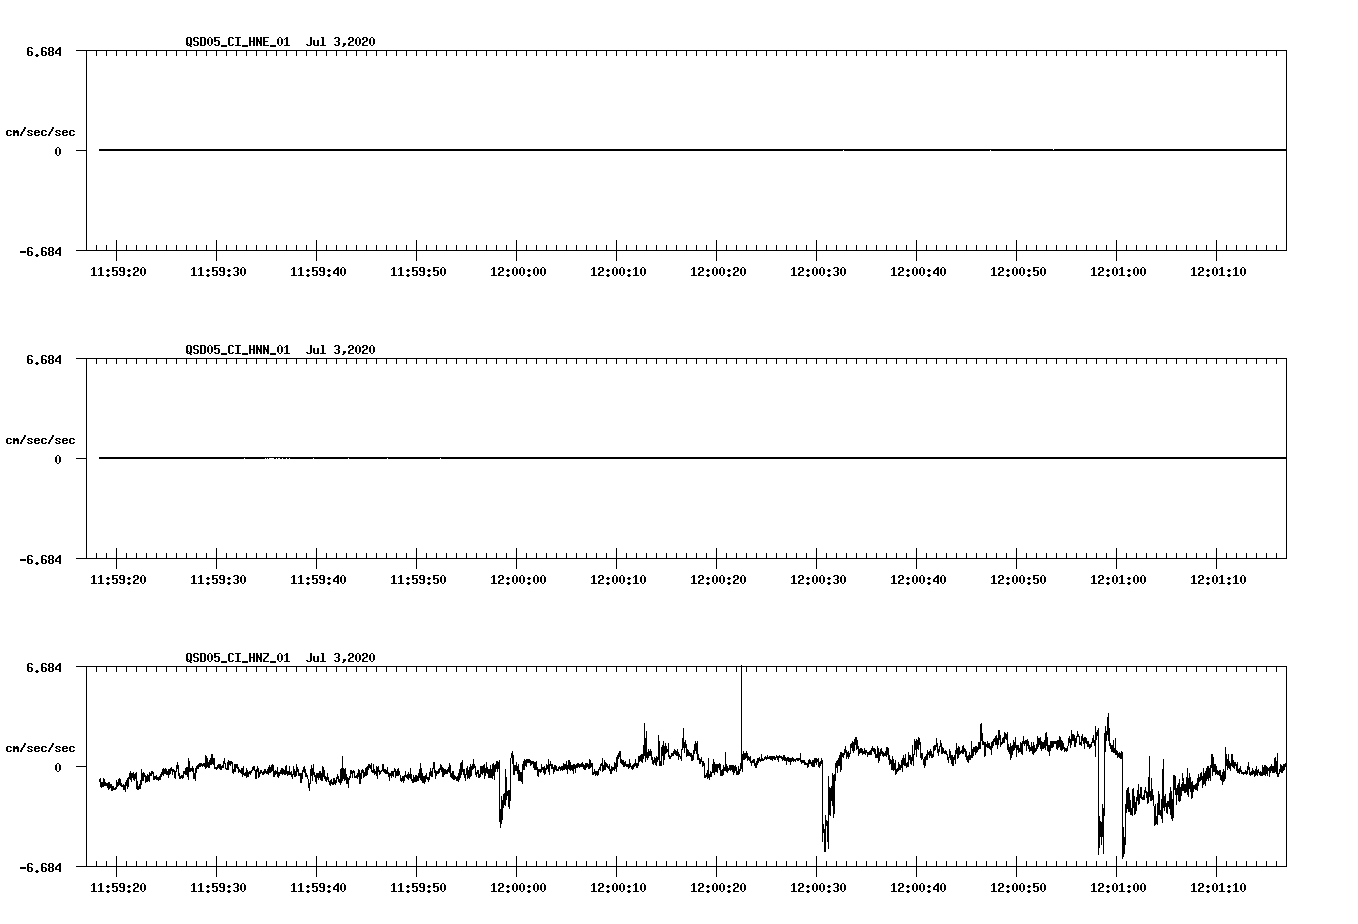Click the 12:01:00 time label under HNZ plot
The width and height of the screenshot is (1358, 924).
click(1118, 887)
